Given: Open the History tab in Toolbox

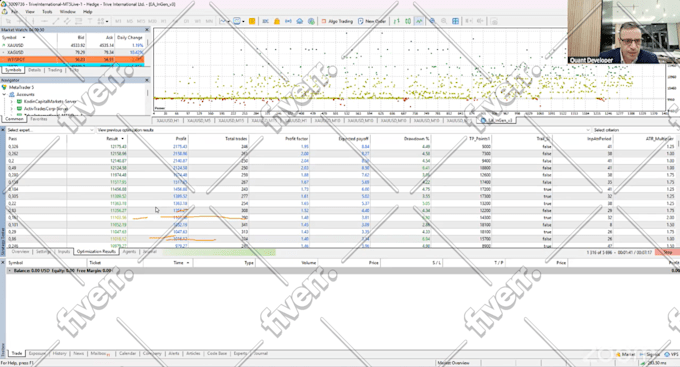Looking at the screenshot, I should 59,354.
